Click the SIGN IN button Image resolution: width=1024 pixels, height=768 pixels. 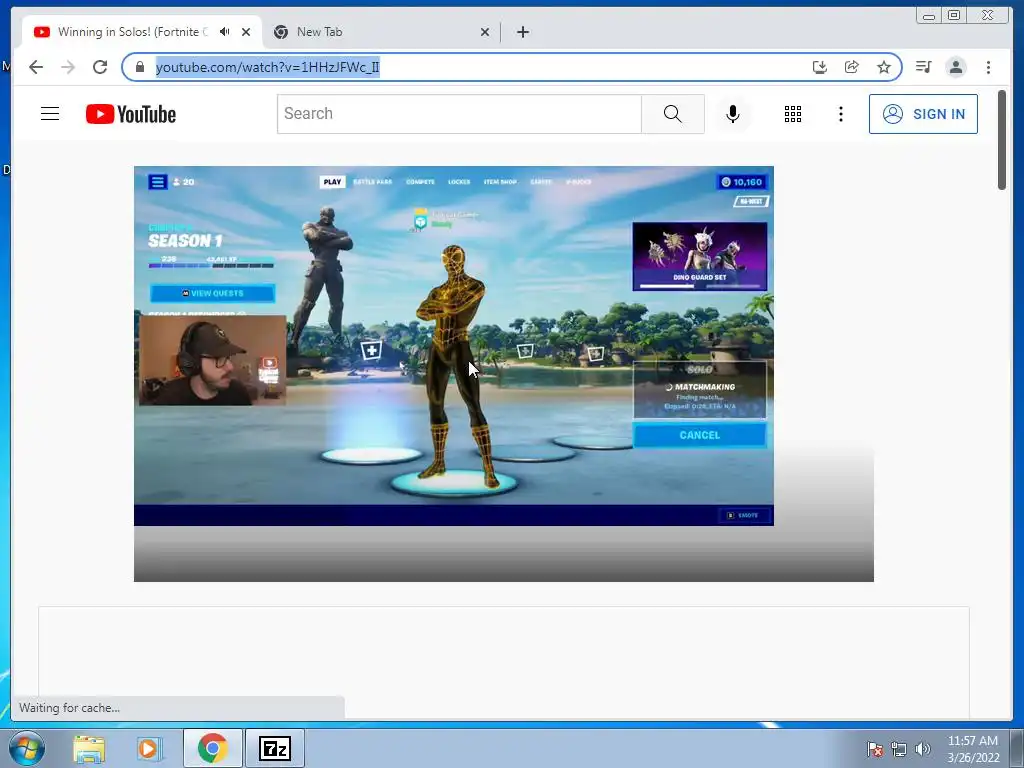tap(923, 114)
